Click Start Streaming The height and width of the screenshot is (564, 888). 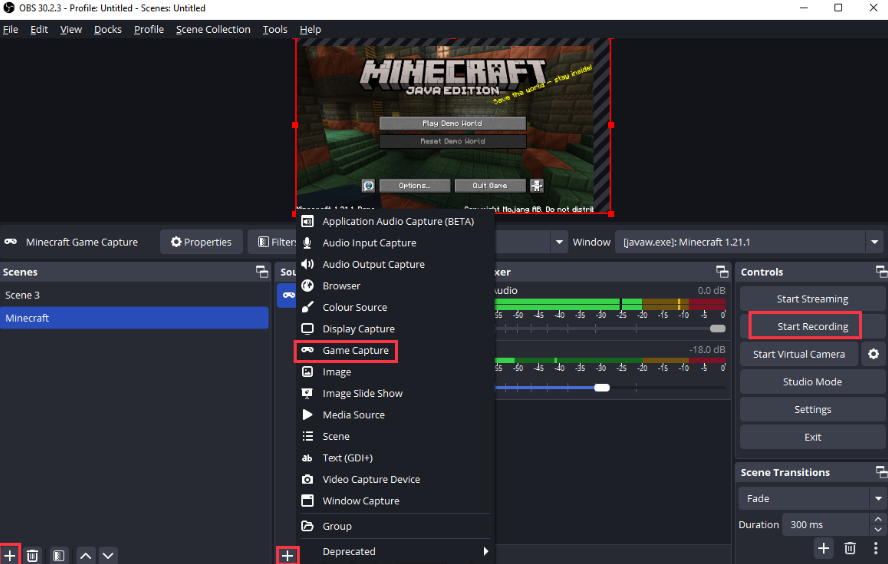tap(812, 299)
